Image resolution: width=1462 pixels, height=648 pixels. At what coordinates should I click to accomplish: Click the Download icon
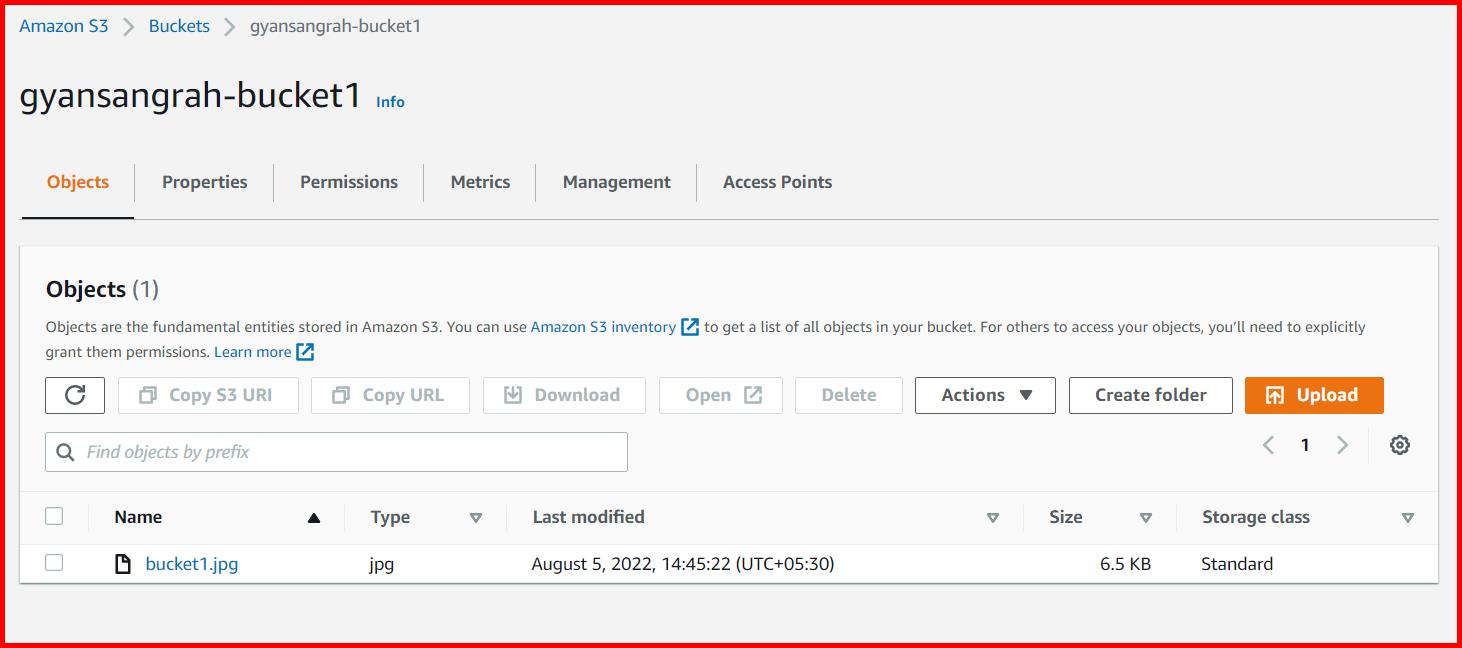tap(514, 395)
